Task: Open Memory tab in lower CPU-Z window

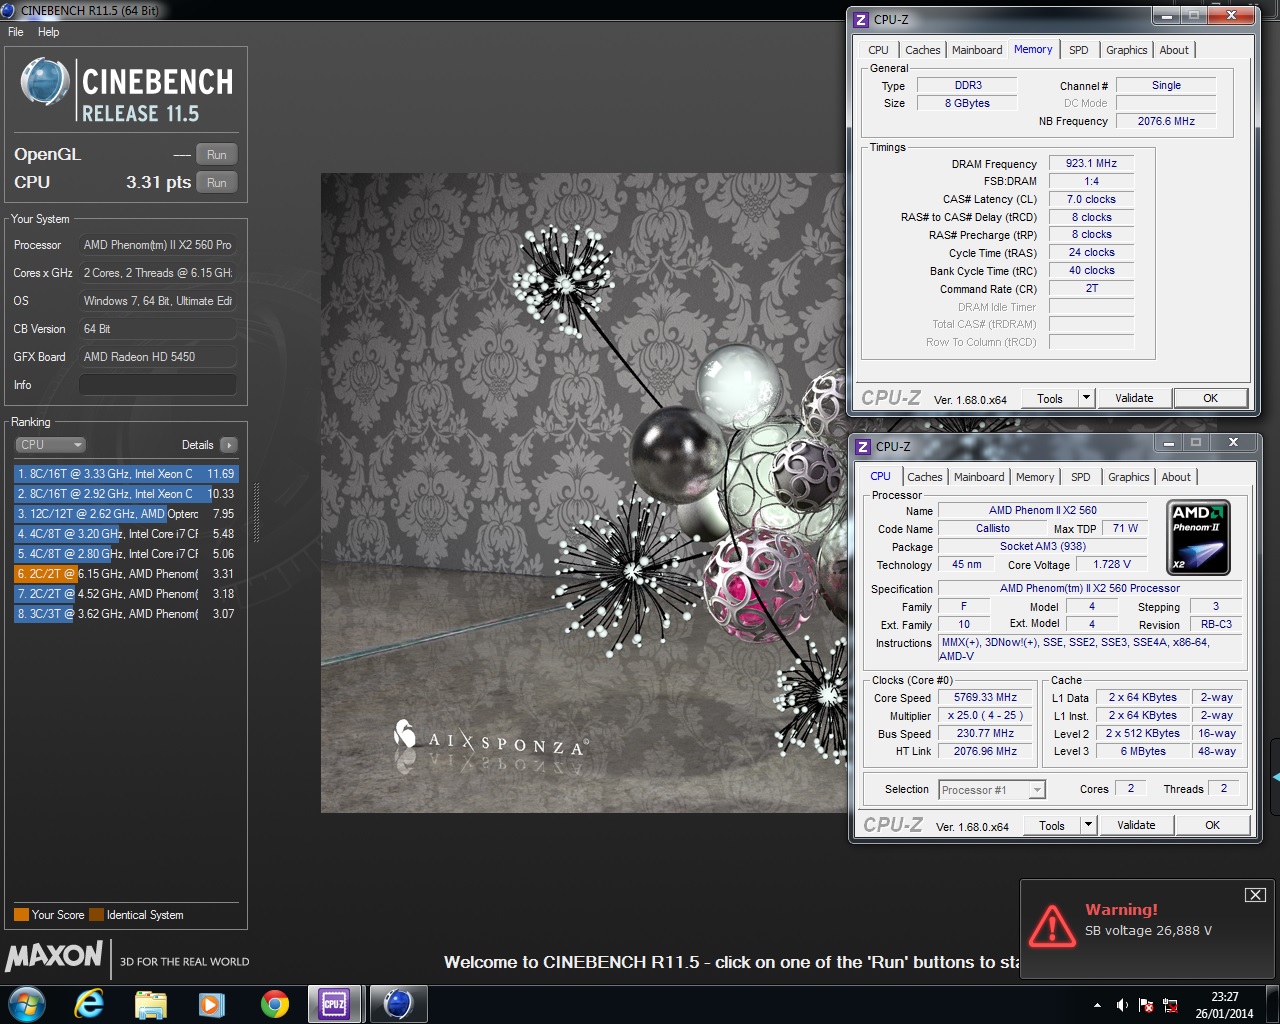Action: pyautogui.click(x=1035, y=477)
